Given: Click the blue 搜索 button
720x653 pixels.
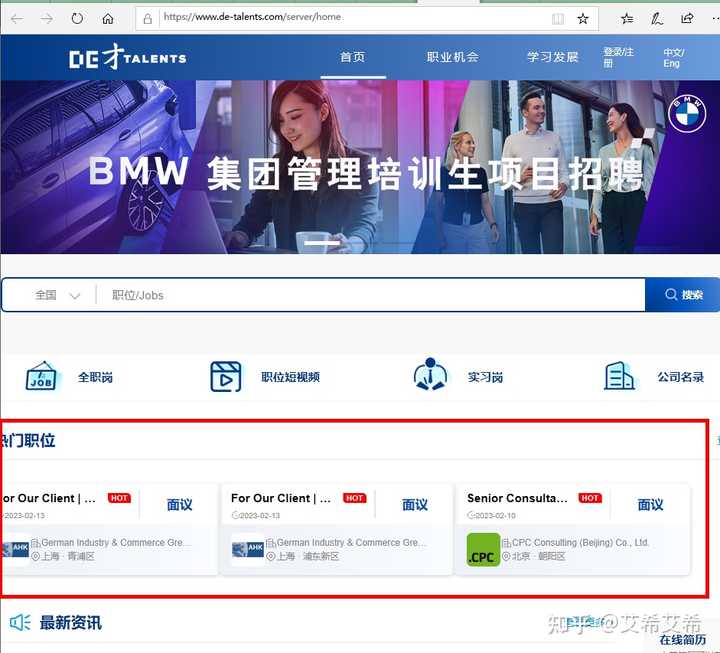Looking at the screenshot, I should [x=684, y=294].
